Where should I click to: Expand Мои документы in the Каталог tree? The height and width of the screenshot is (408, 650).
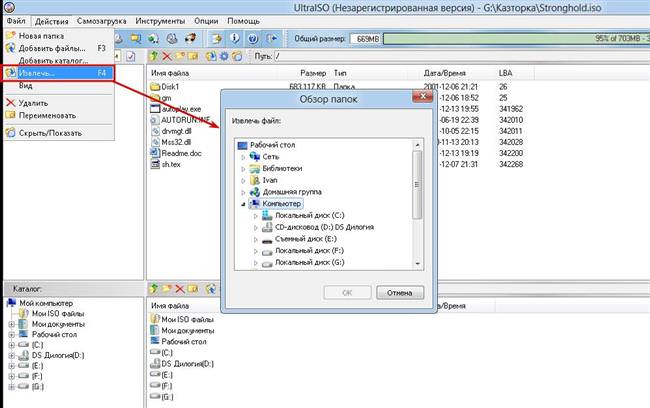(x=12, y=324)
